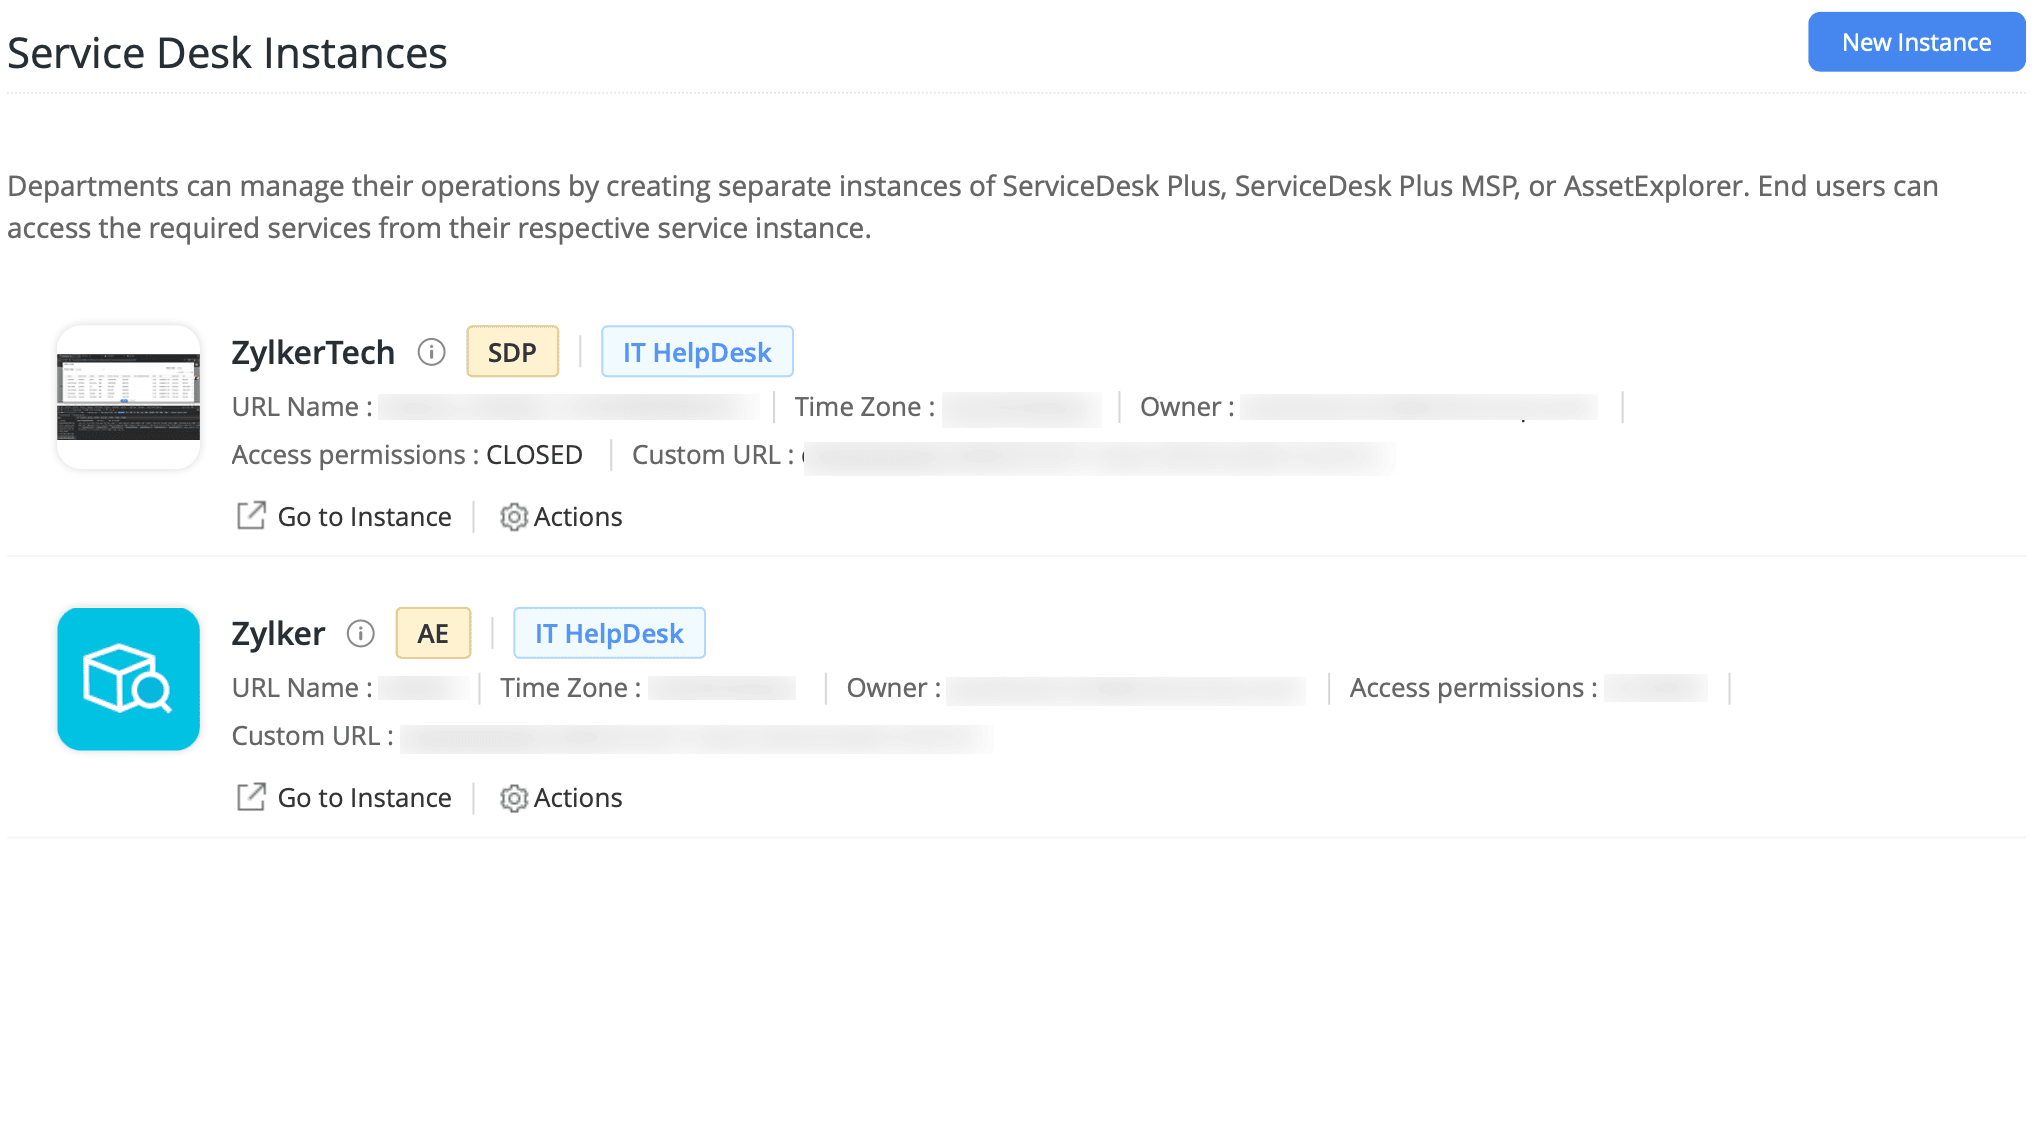Click the SDP badge for ZylkerTech
The height and width of the screenshot is (1138, 2042).
click(x=512, y=352)
